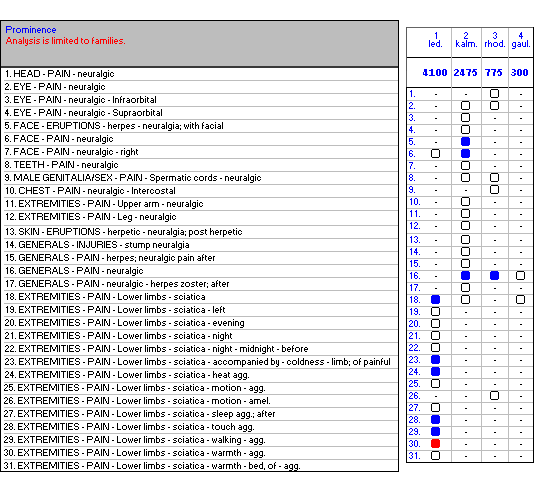
Task: Select blue square for led. row 18
Action: [435, 299]
